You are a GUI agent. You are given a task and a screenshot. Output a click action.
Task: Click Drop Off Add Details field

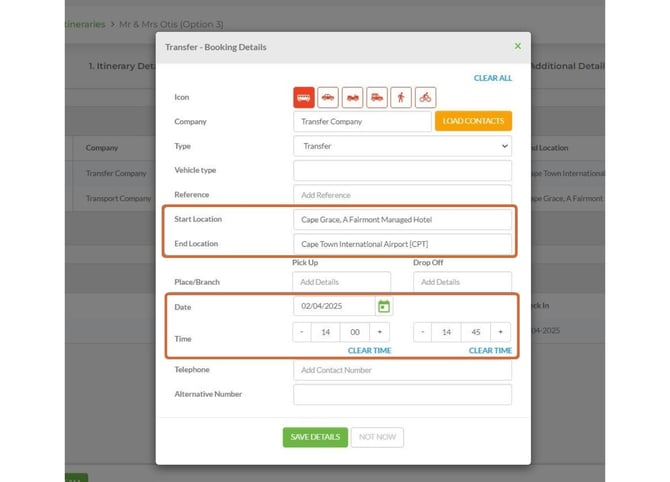(x=462, y=282)
